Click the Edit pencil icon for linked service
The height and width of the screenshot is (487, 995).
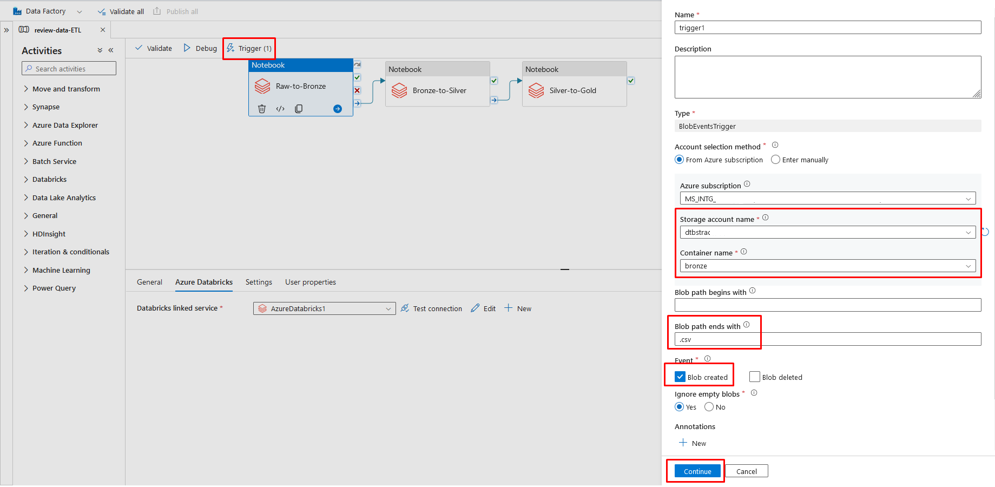pos(475,309)
